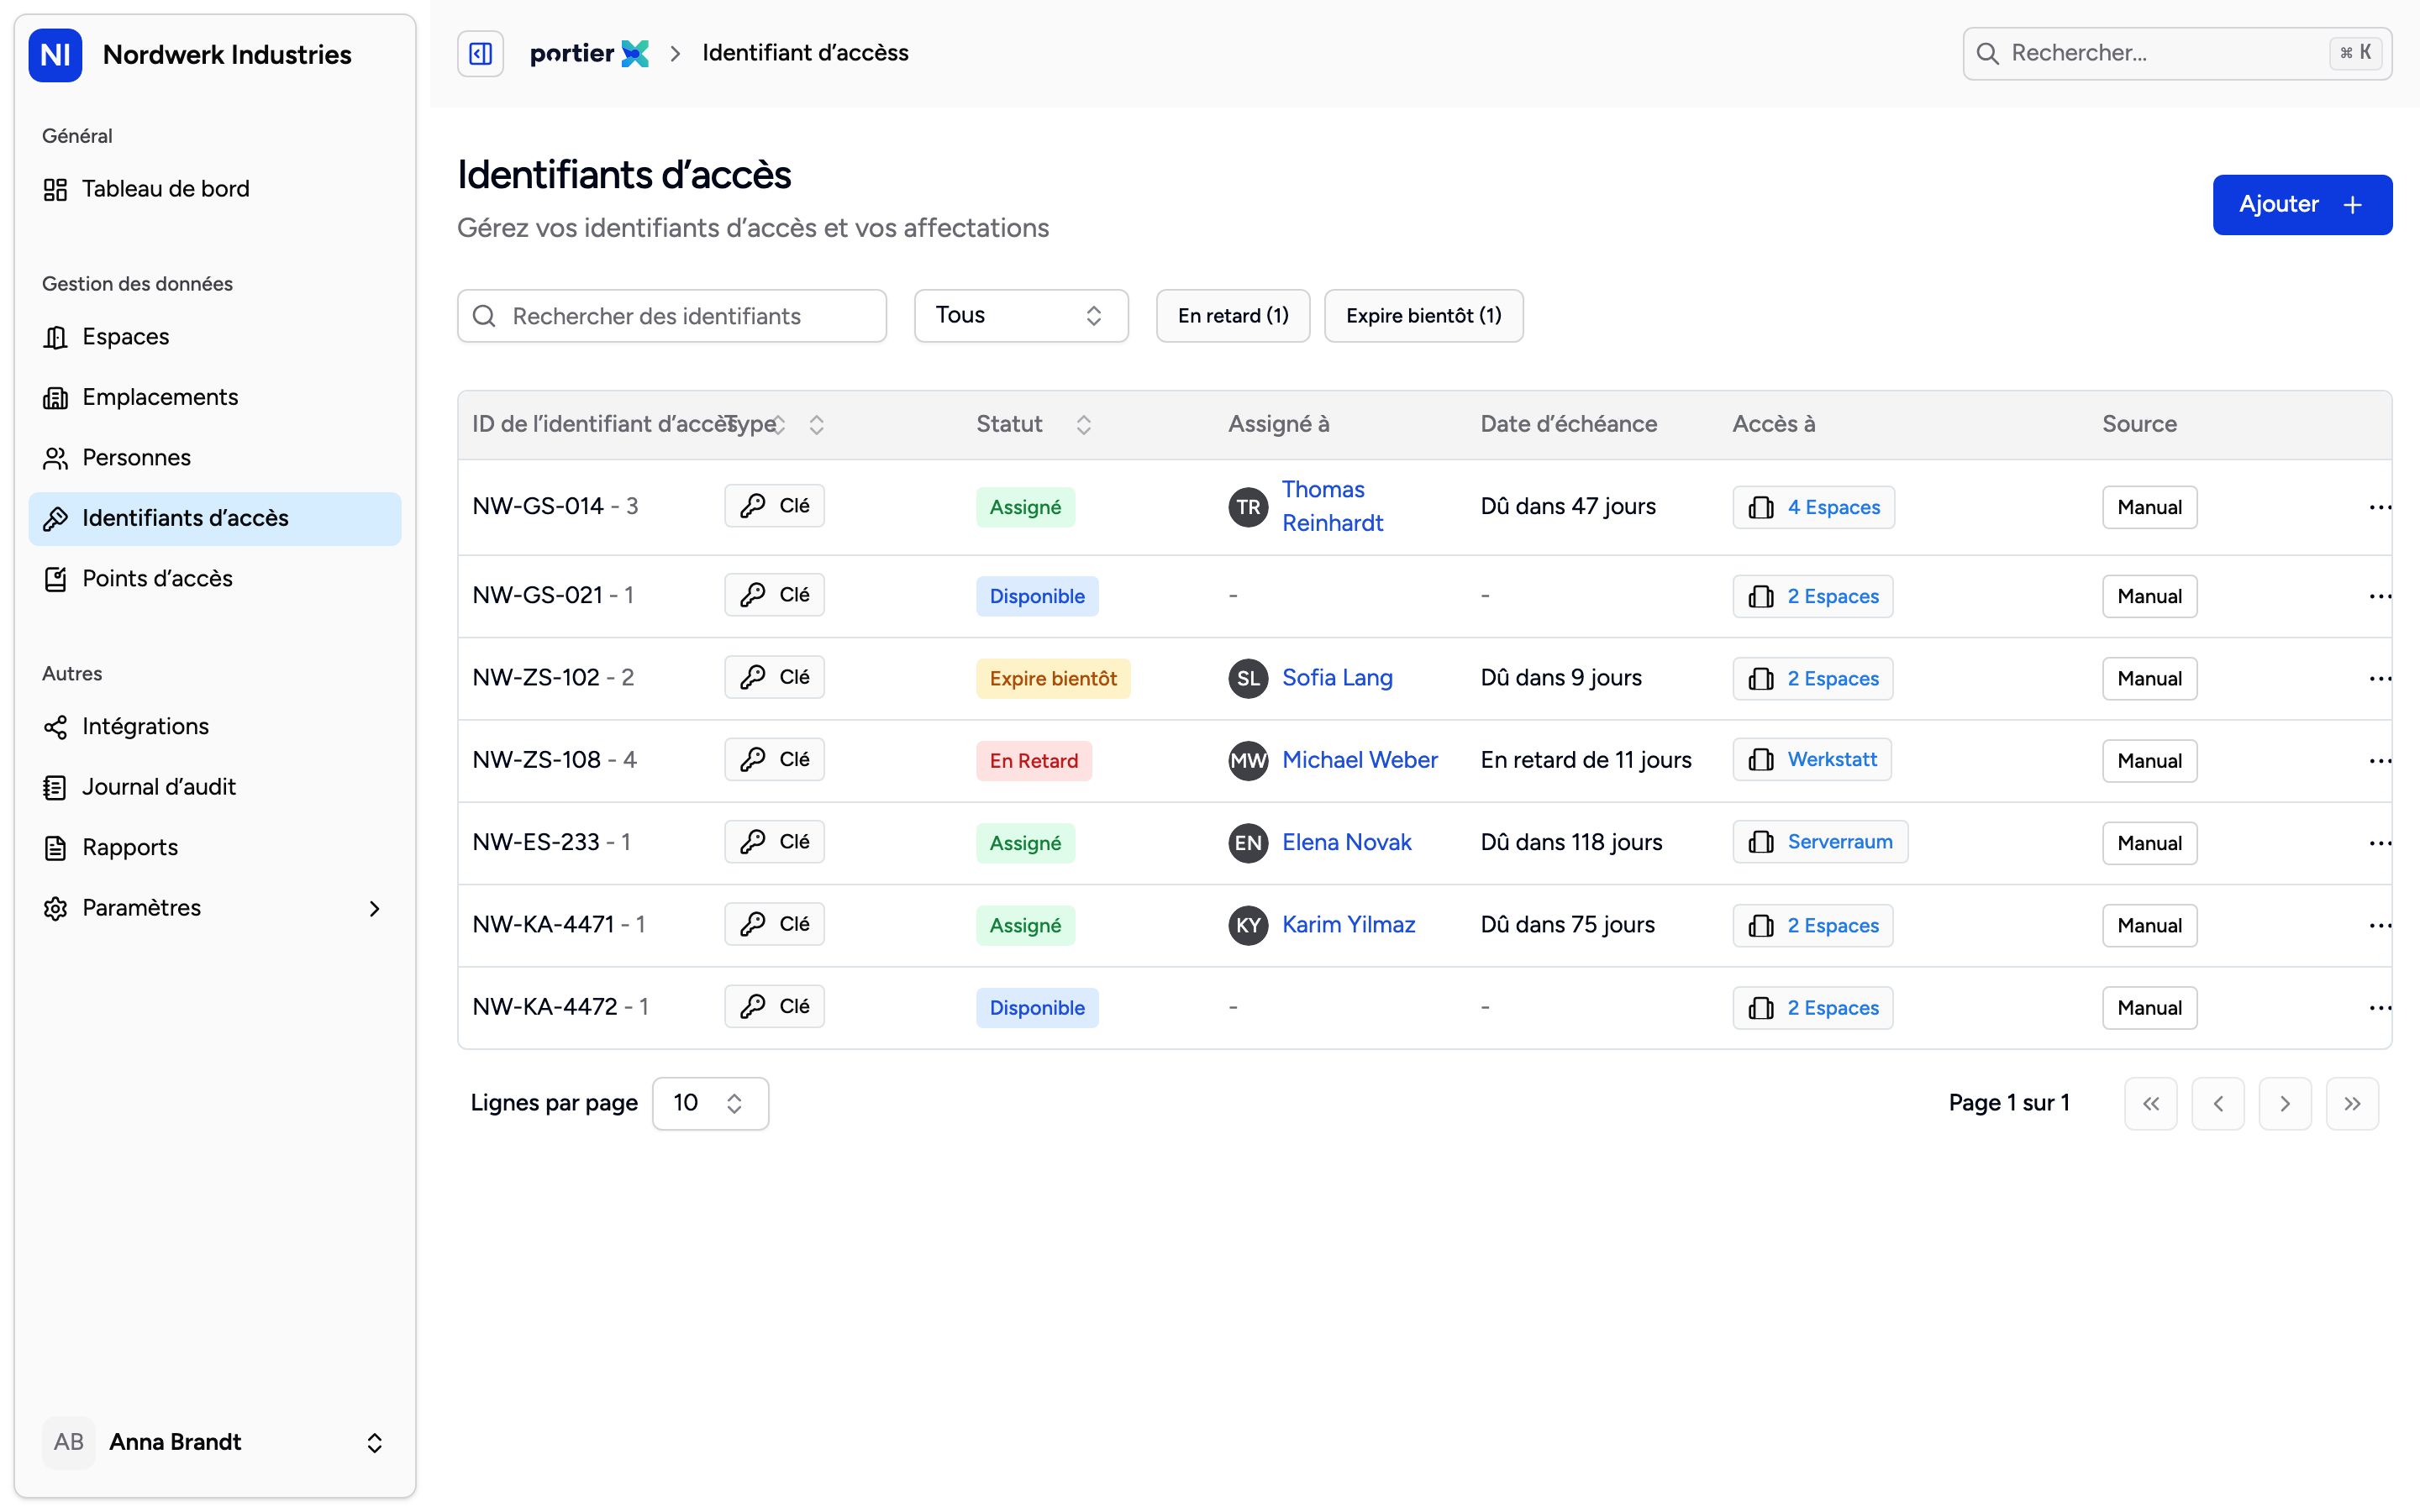2420x1512 pixels.
Task: Open the Nordwerk Industries NI organization badge
Action: (x=55, y=54)
